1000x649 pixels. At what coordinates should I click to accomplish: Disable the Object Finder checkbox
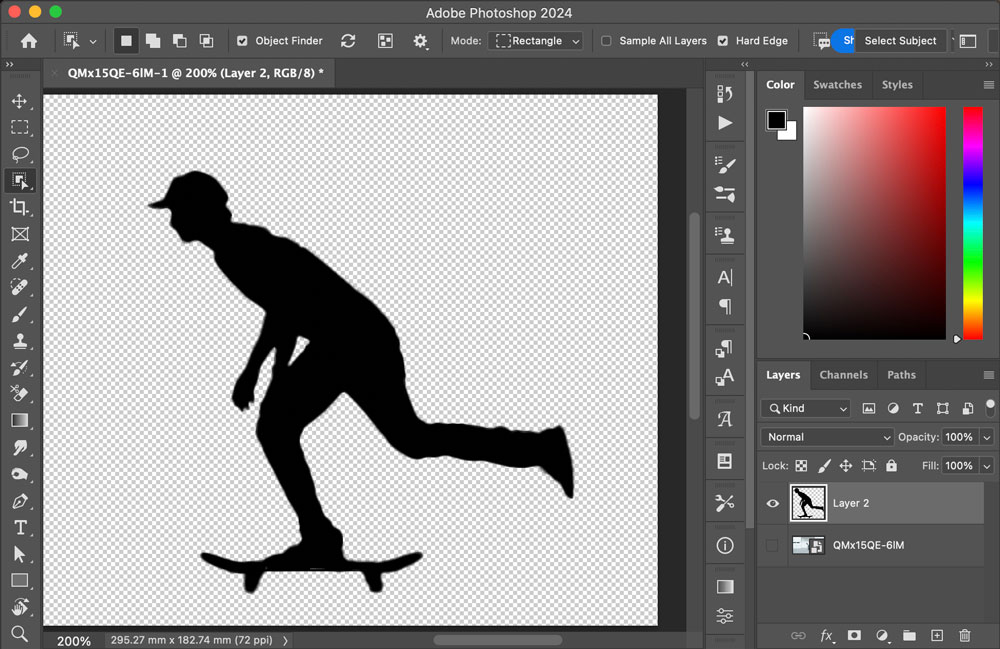pos(242,41)
